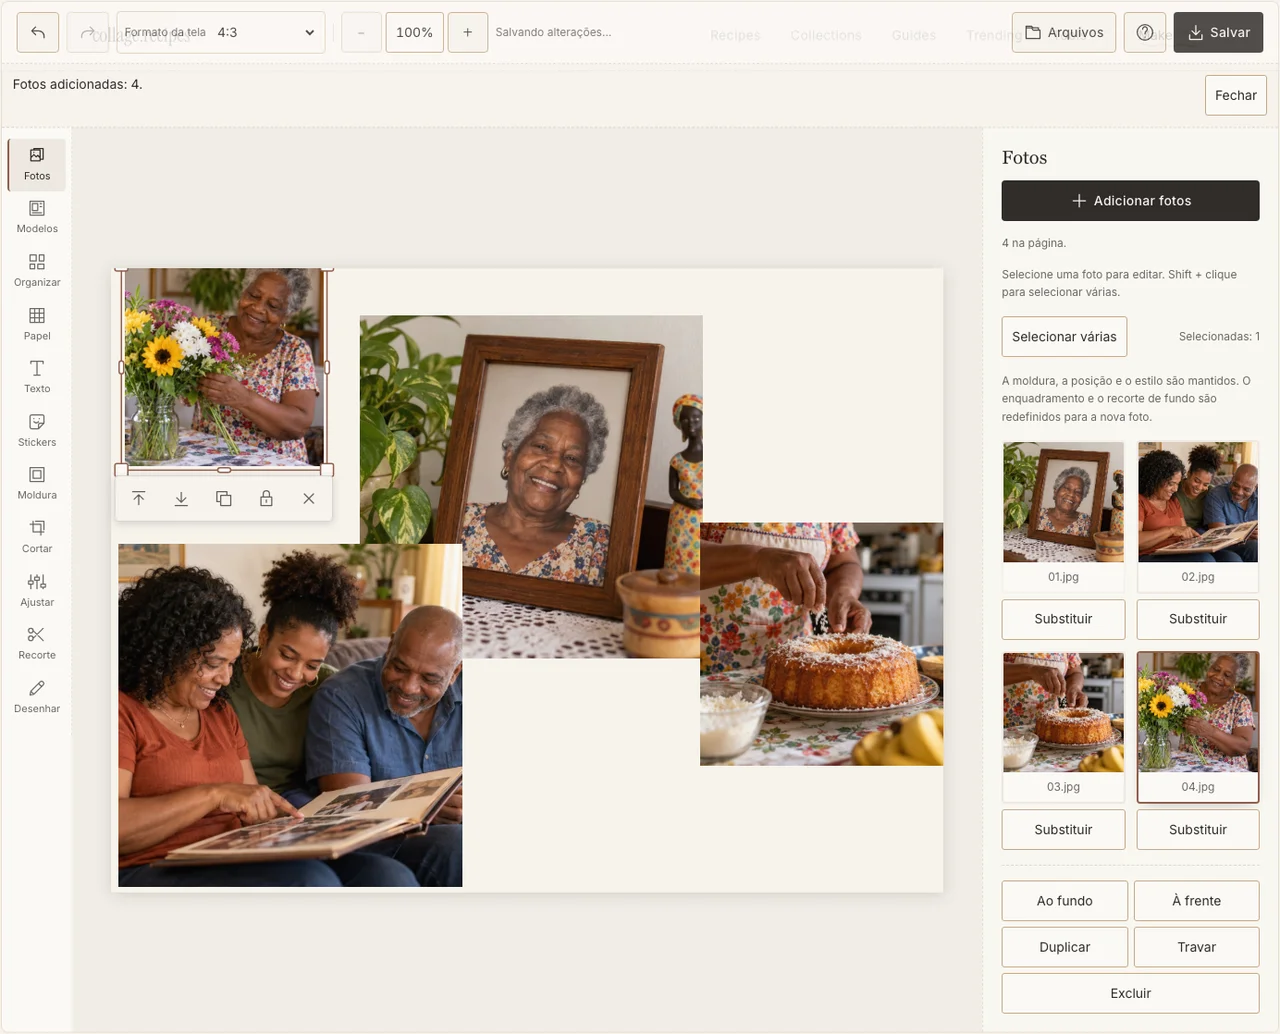1280x1034 pixels.
Task: Select the Organizar tool
Action: coord(37,271)
